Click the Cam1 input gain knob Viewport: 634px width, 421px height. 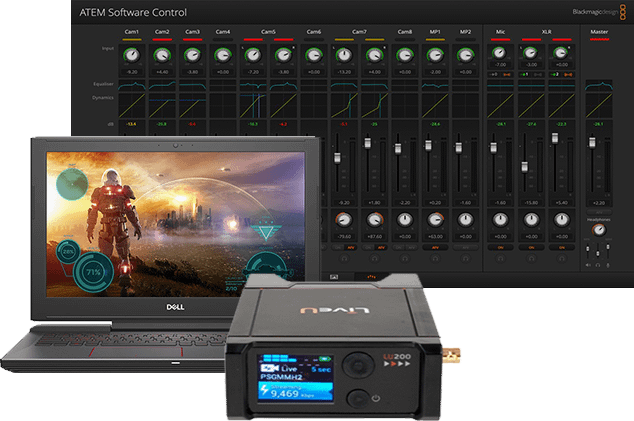tap(132, 55)
